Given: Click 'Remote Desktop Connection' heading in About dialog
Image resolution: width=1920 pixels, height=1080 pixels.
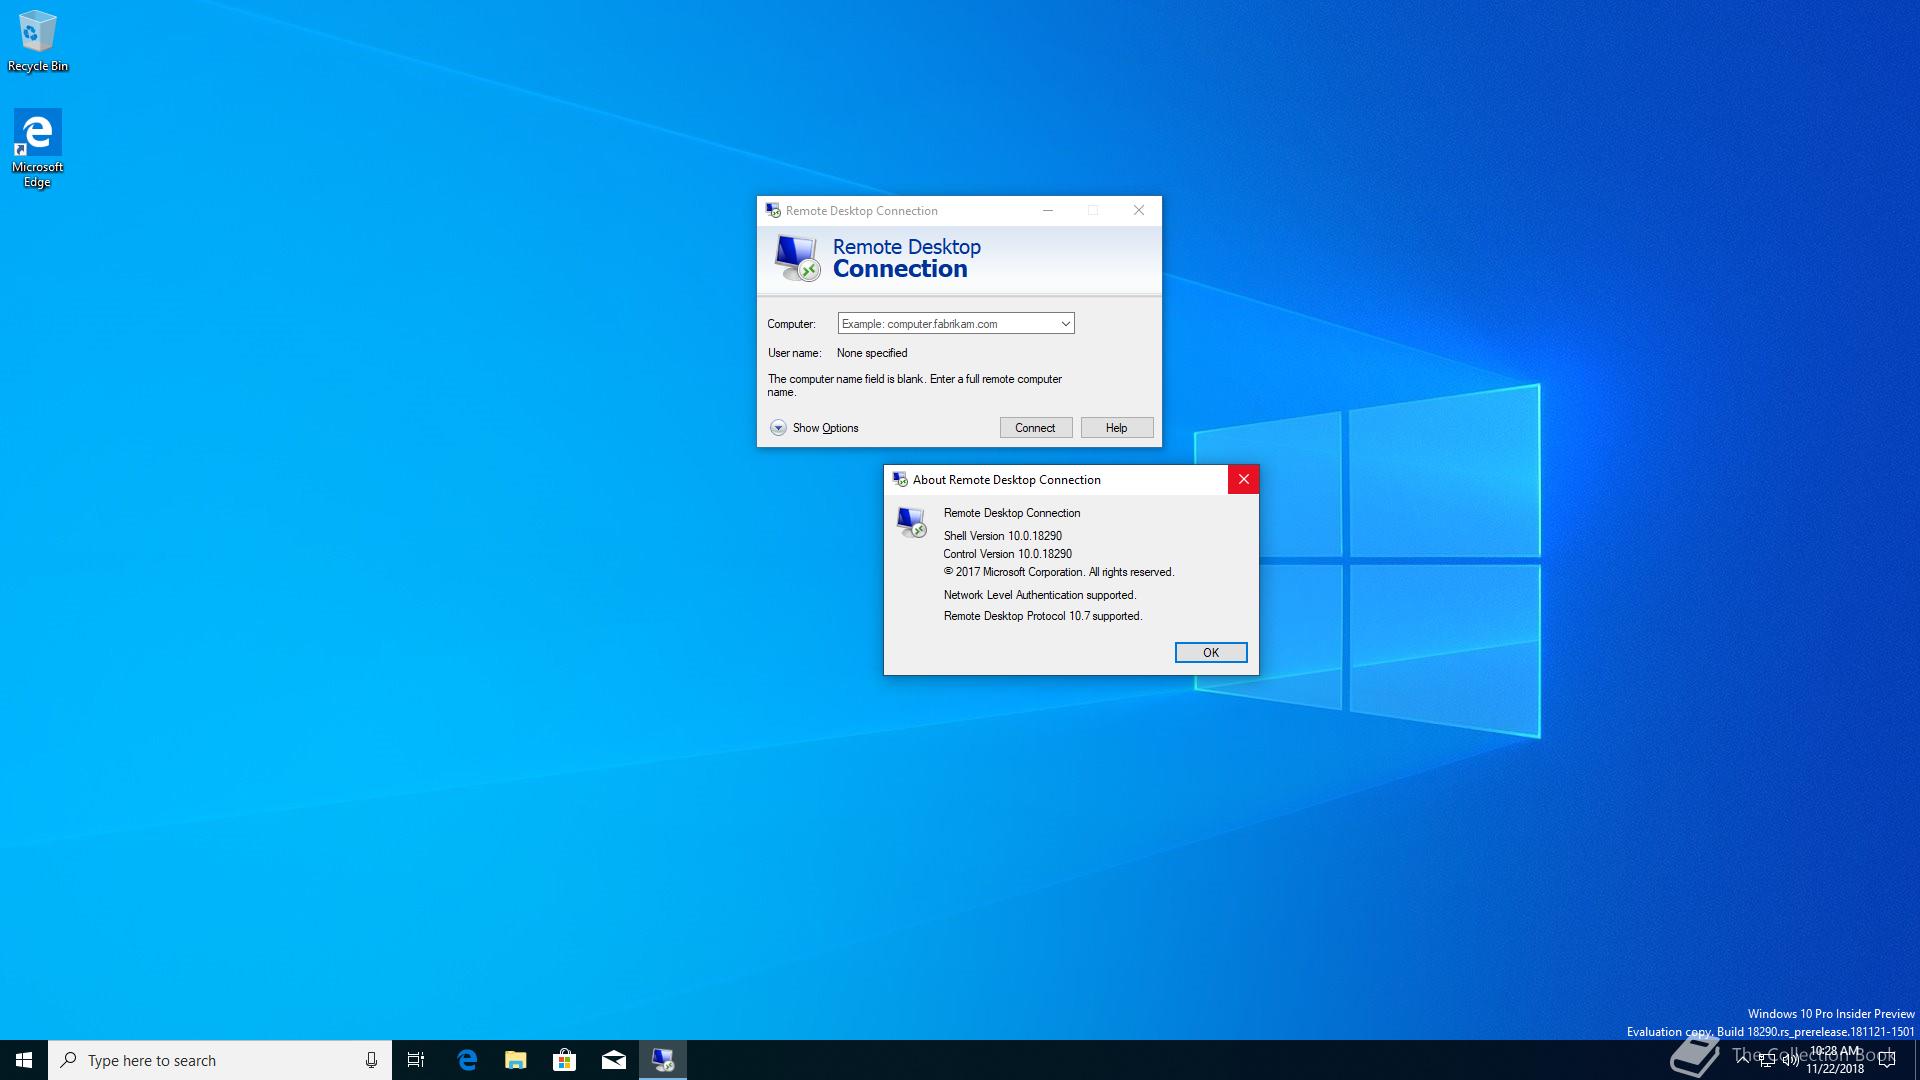Looking at the screenshot, I should 1012,513.
